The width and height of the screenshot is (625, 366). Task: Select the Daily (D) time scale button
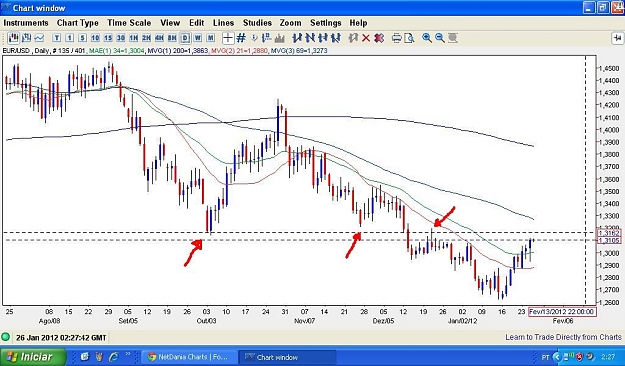pos(185,38)
